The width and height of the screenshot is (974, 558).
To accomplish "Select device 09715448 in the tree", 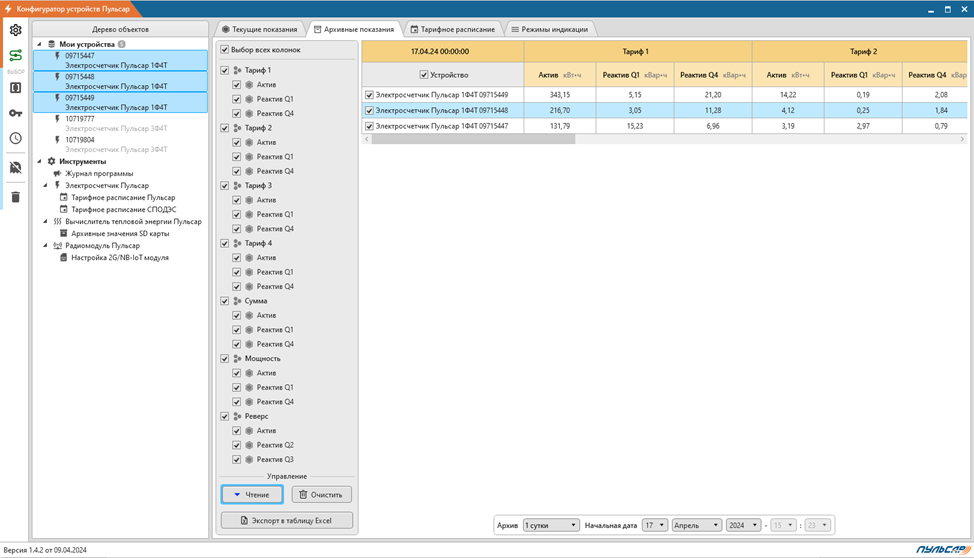I will click(121, 81).
